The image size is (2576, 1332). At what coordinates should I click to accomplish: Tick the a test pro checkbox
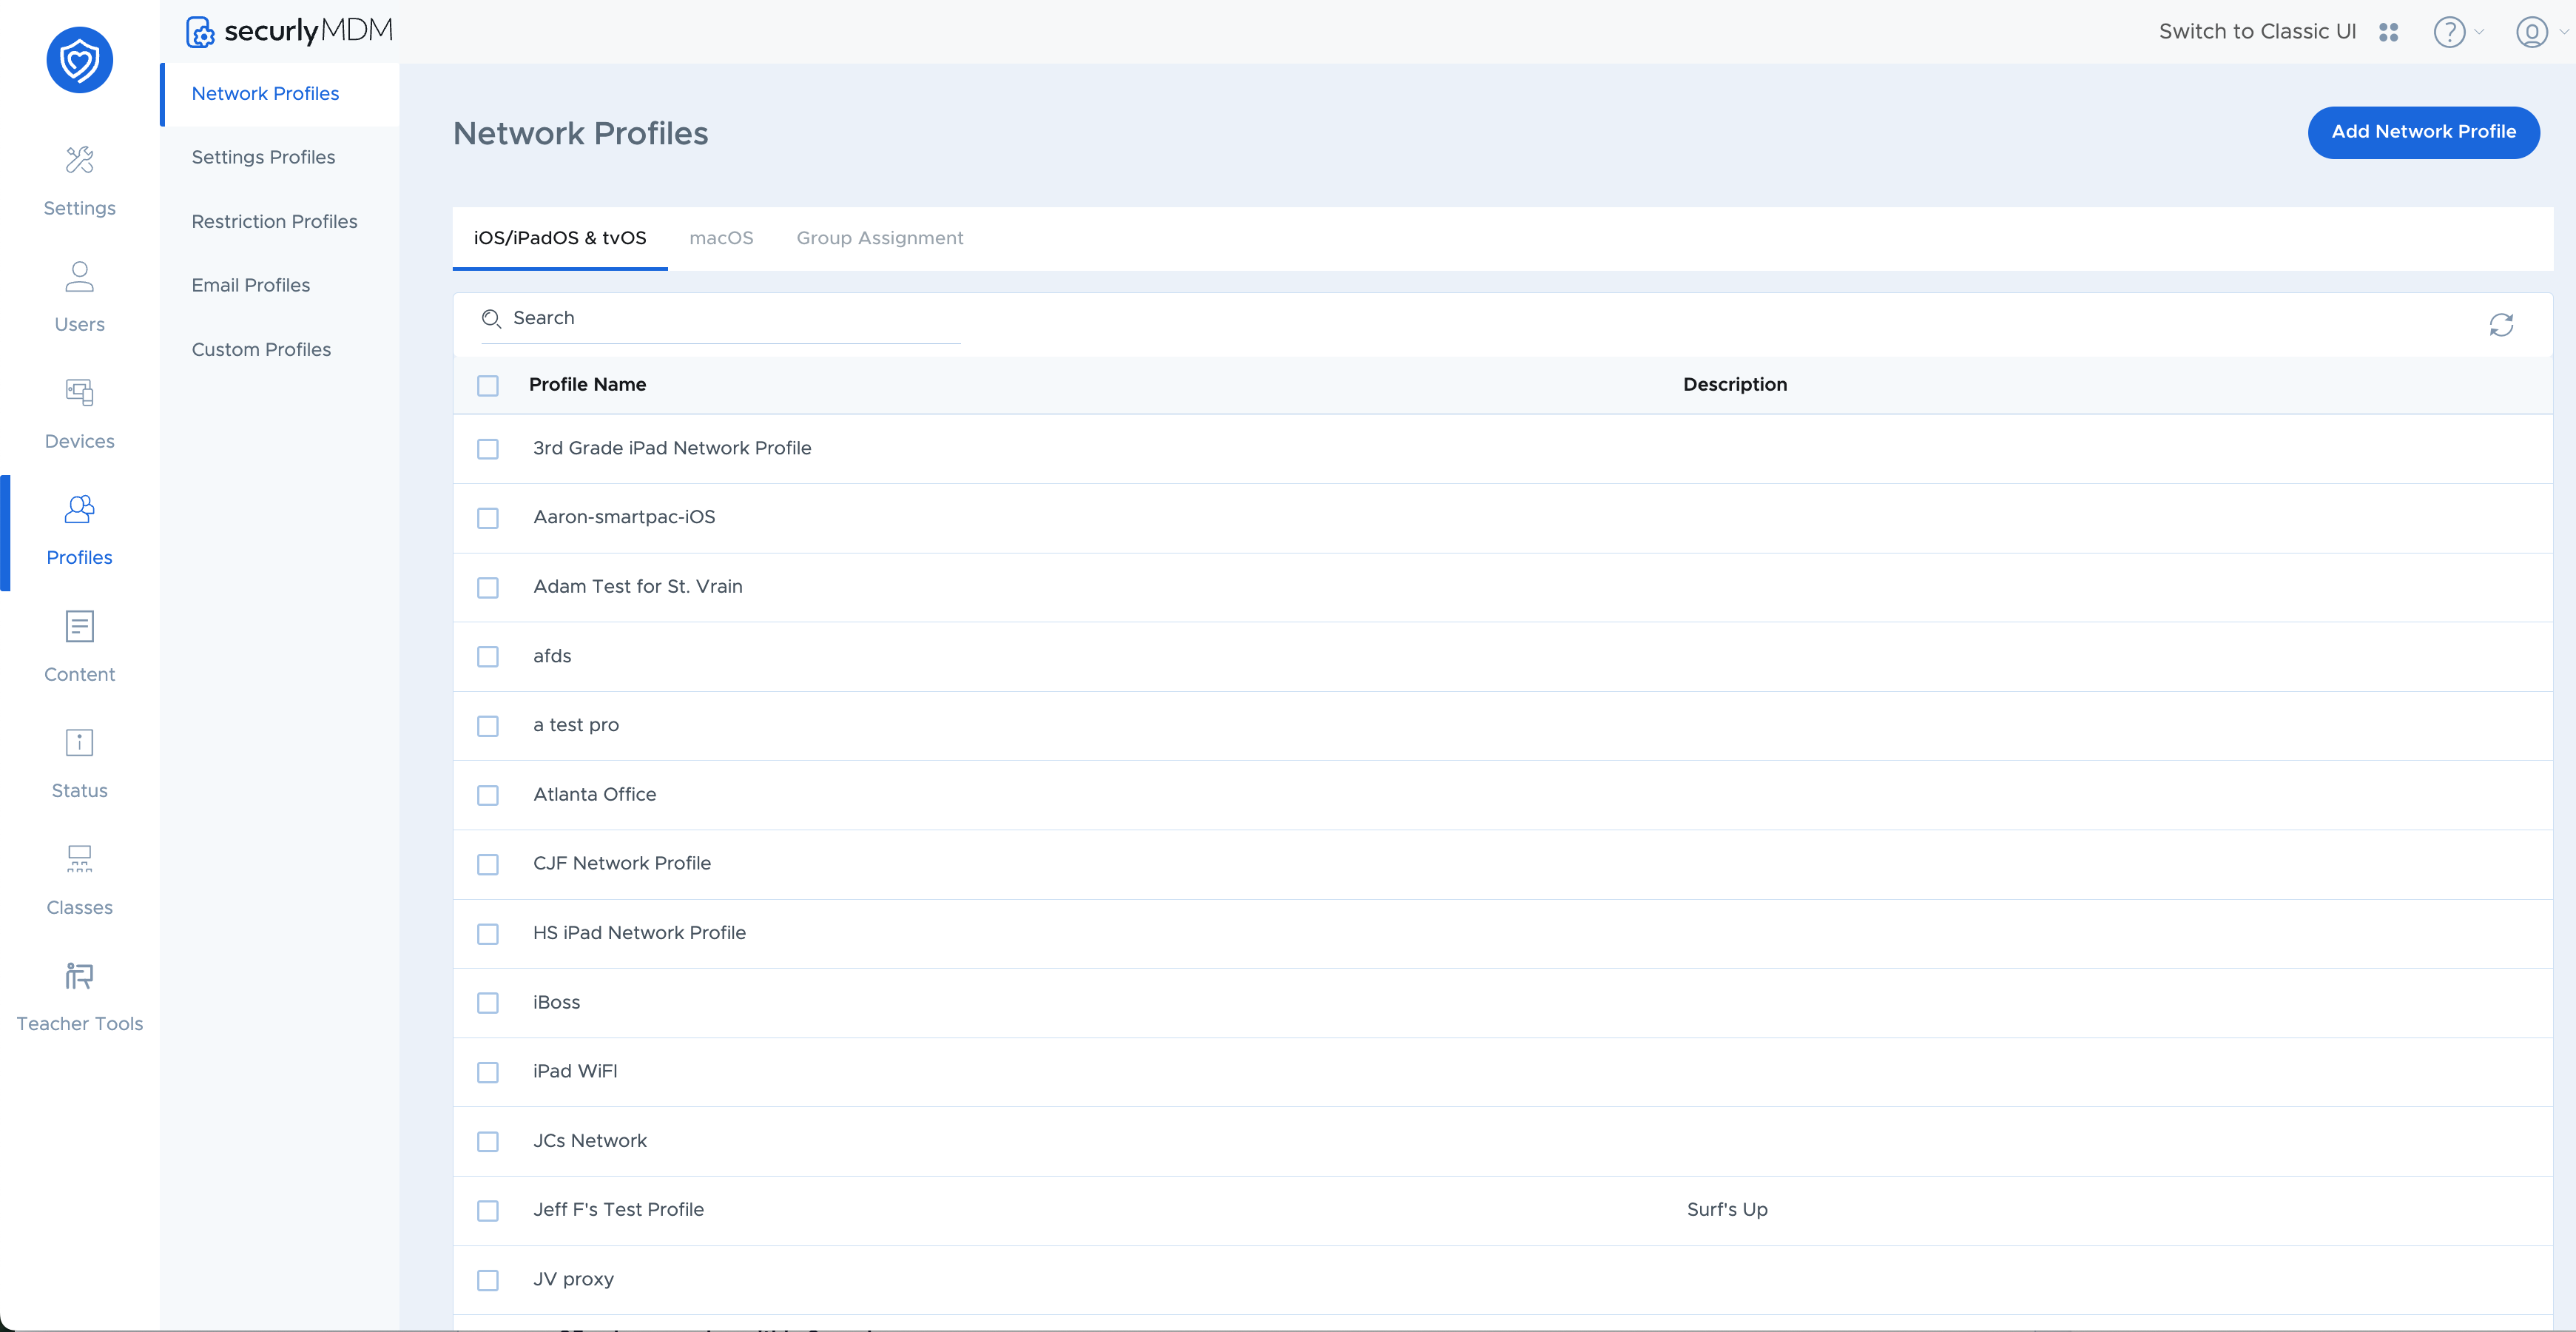(488, 726)
